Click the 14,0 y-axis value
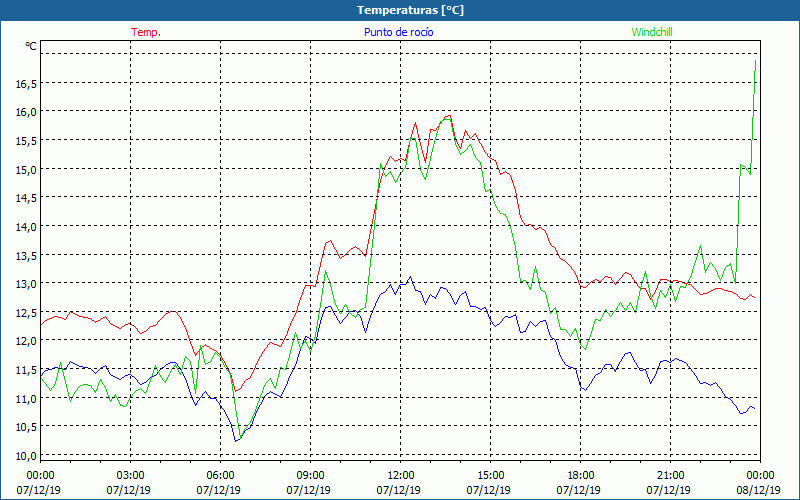This screenshot has width=800, height=500. click(x=26, y=228)
